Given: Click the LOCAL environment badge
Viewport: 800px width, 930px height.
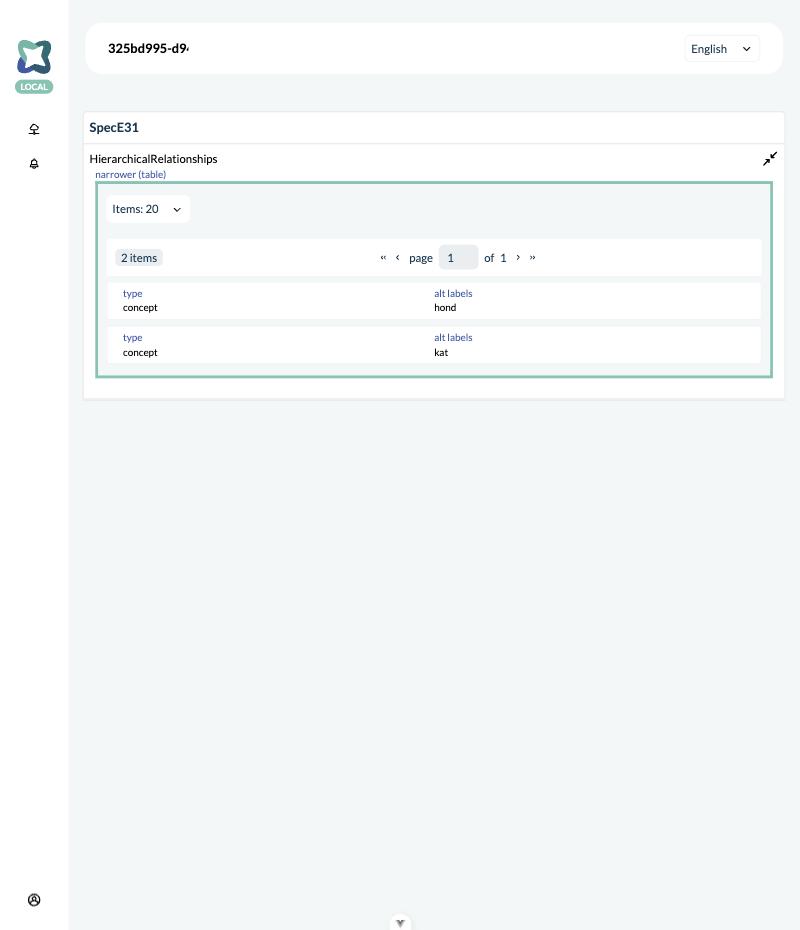Looking at the screenshot, I should click(x=34, y=87).
